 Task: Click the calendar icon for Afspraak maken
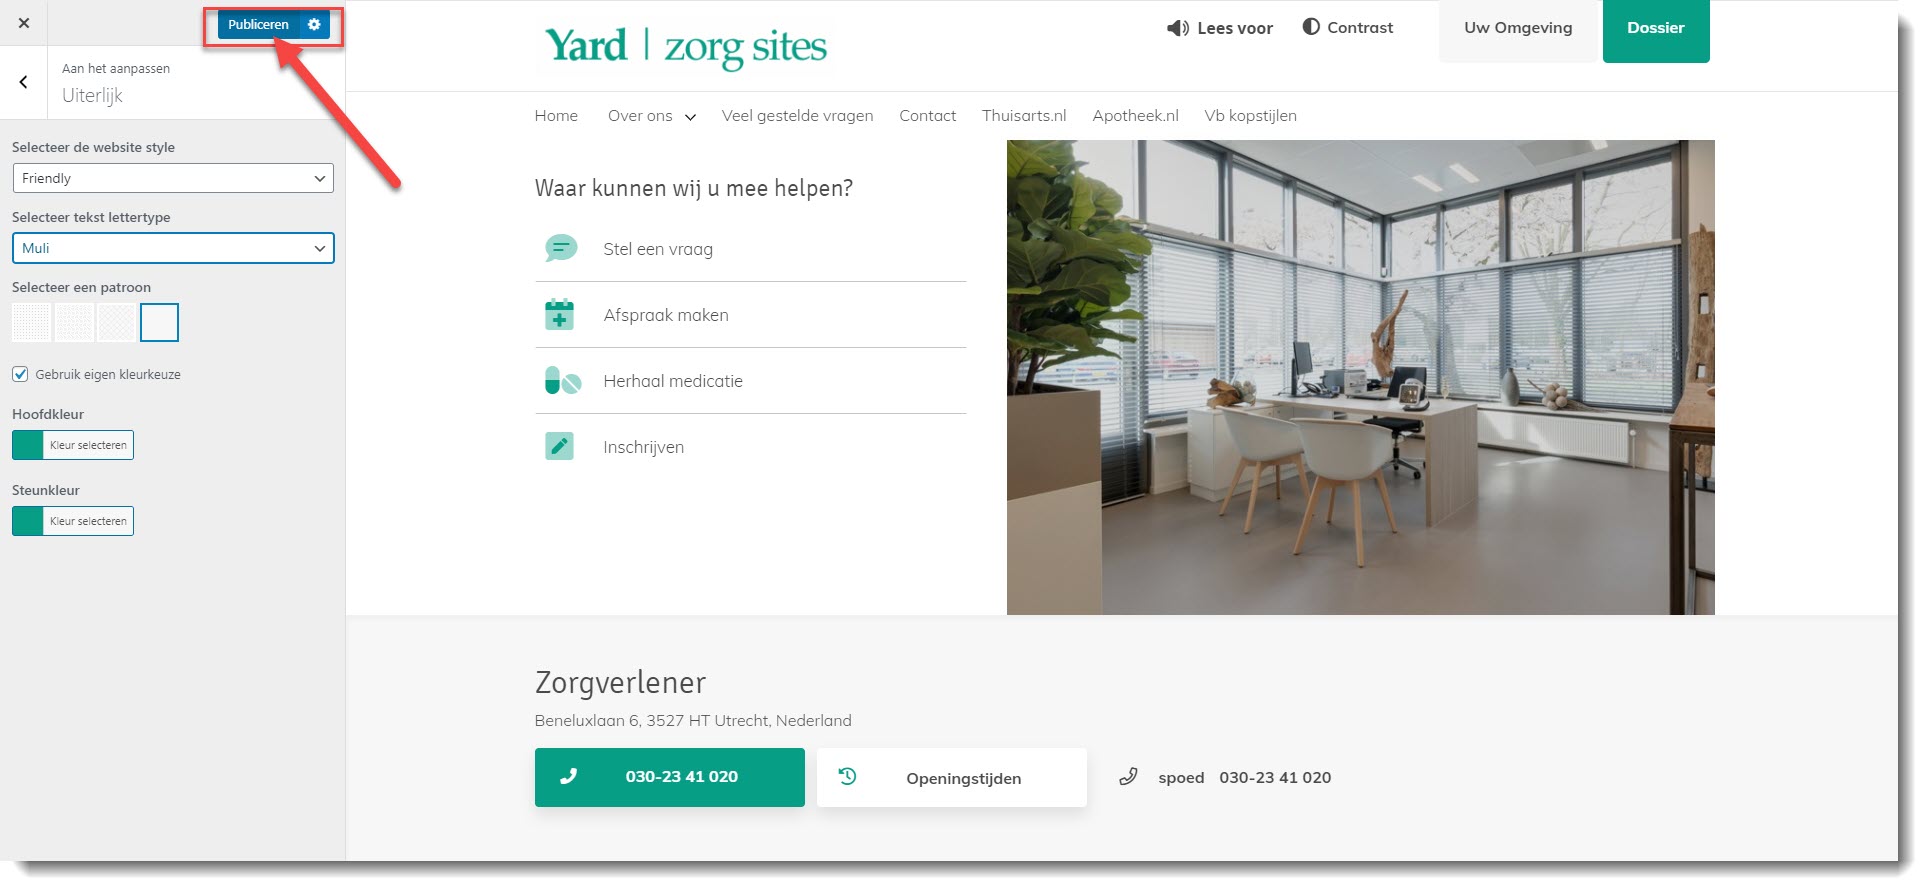tap(559, 314)
